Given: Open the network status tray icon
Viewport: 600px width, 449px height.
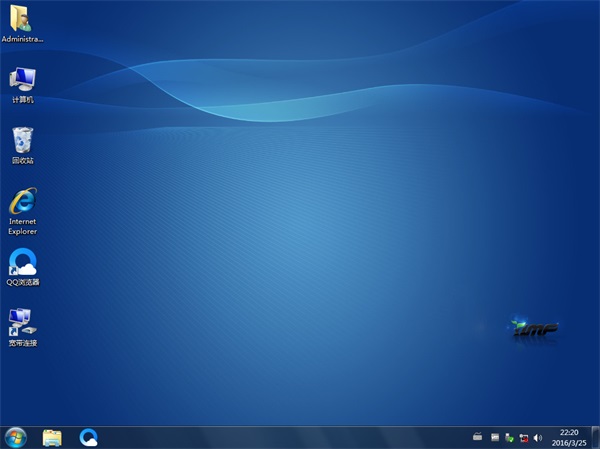Looking at the screenshot, I should 523,437.
